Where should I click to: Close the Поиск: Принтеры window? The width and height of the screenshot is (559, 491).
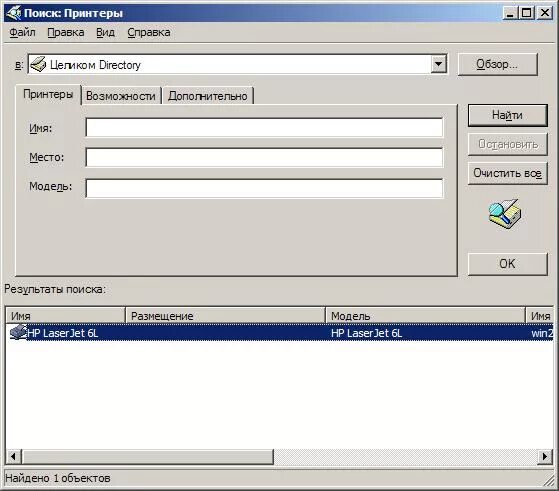(x=545, y=13)
